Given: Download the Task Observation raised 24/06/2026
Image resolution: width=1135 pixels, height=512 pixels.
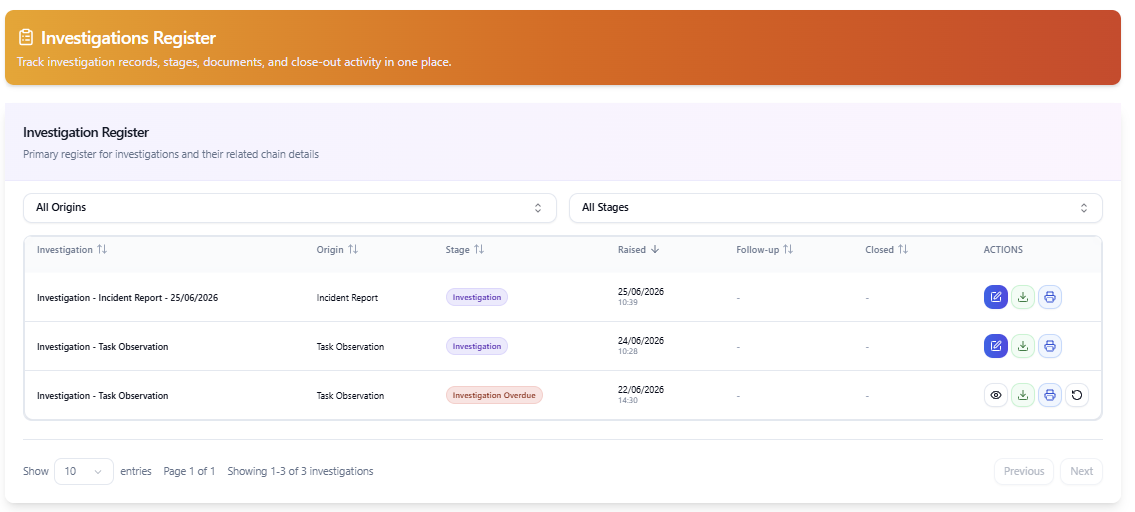Looking at the screenshot, I should pos(1023,346).
